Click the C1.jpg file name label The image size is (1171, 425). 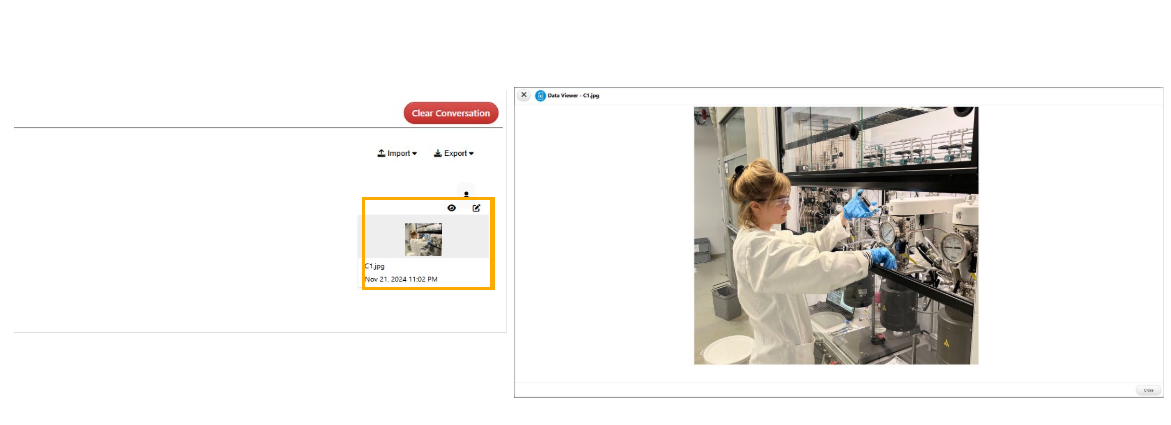click(375, 266)
